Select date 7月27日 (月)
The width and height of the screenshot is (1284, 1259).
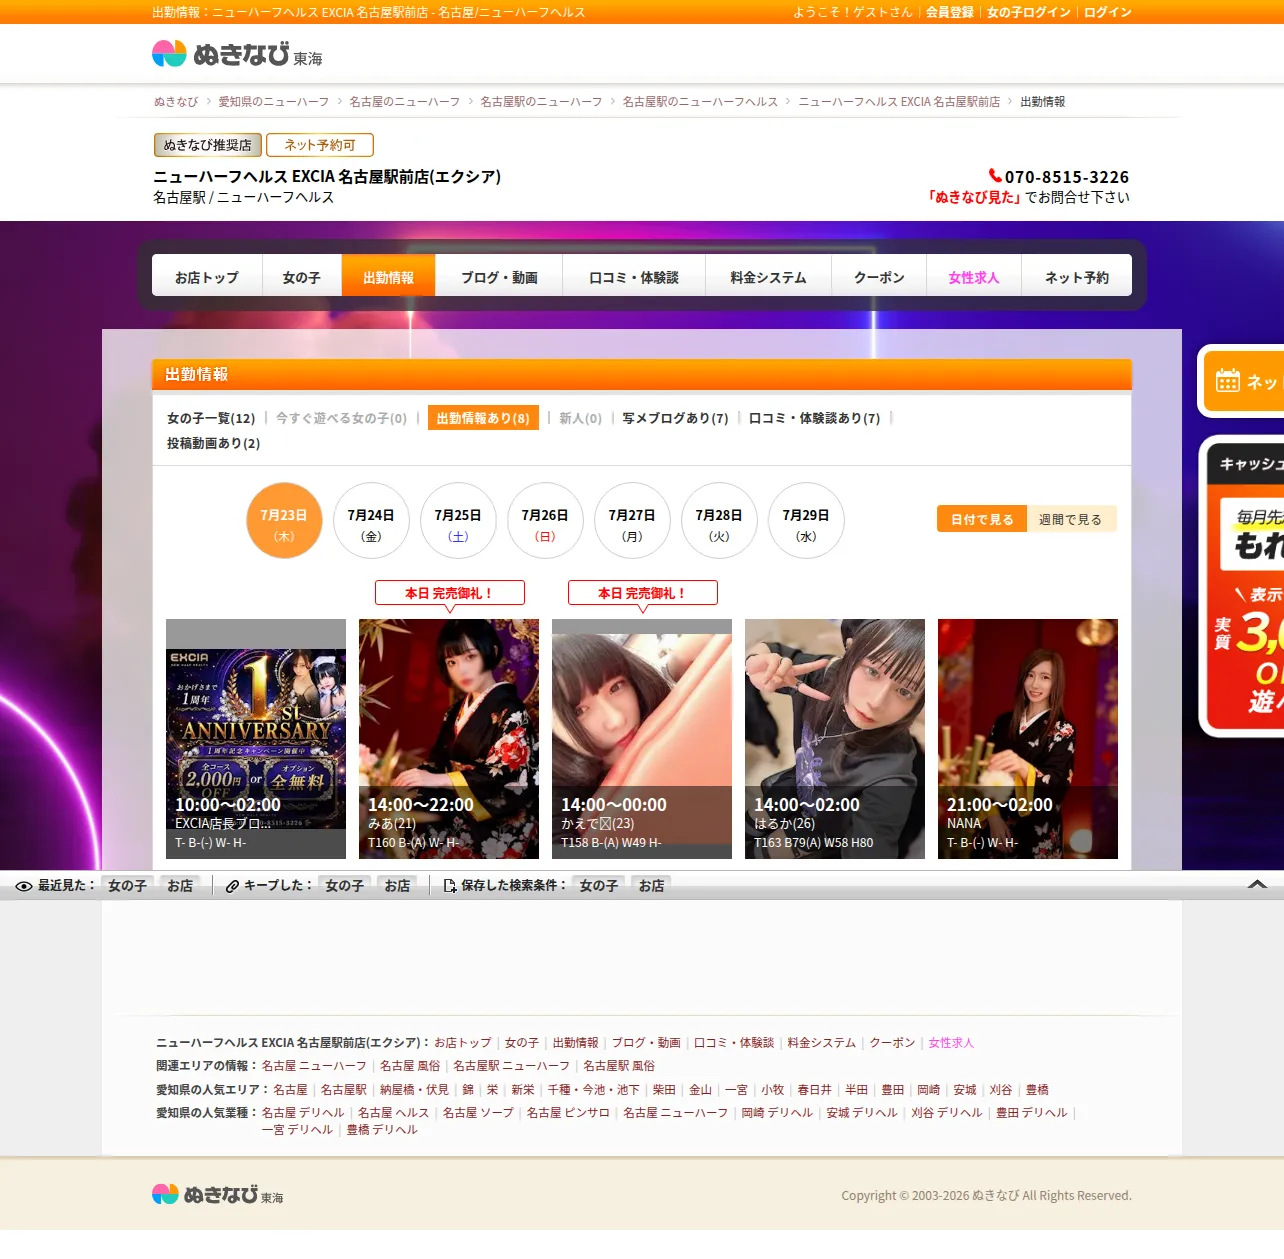pyautogui.click(x=632, y=521)
